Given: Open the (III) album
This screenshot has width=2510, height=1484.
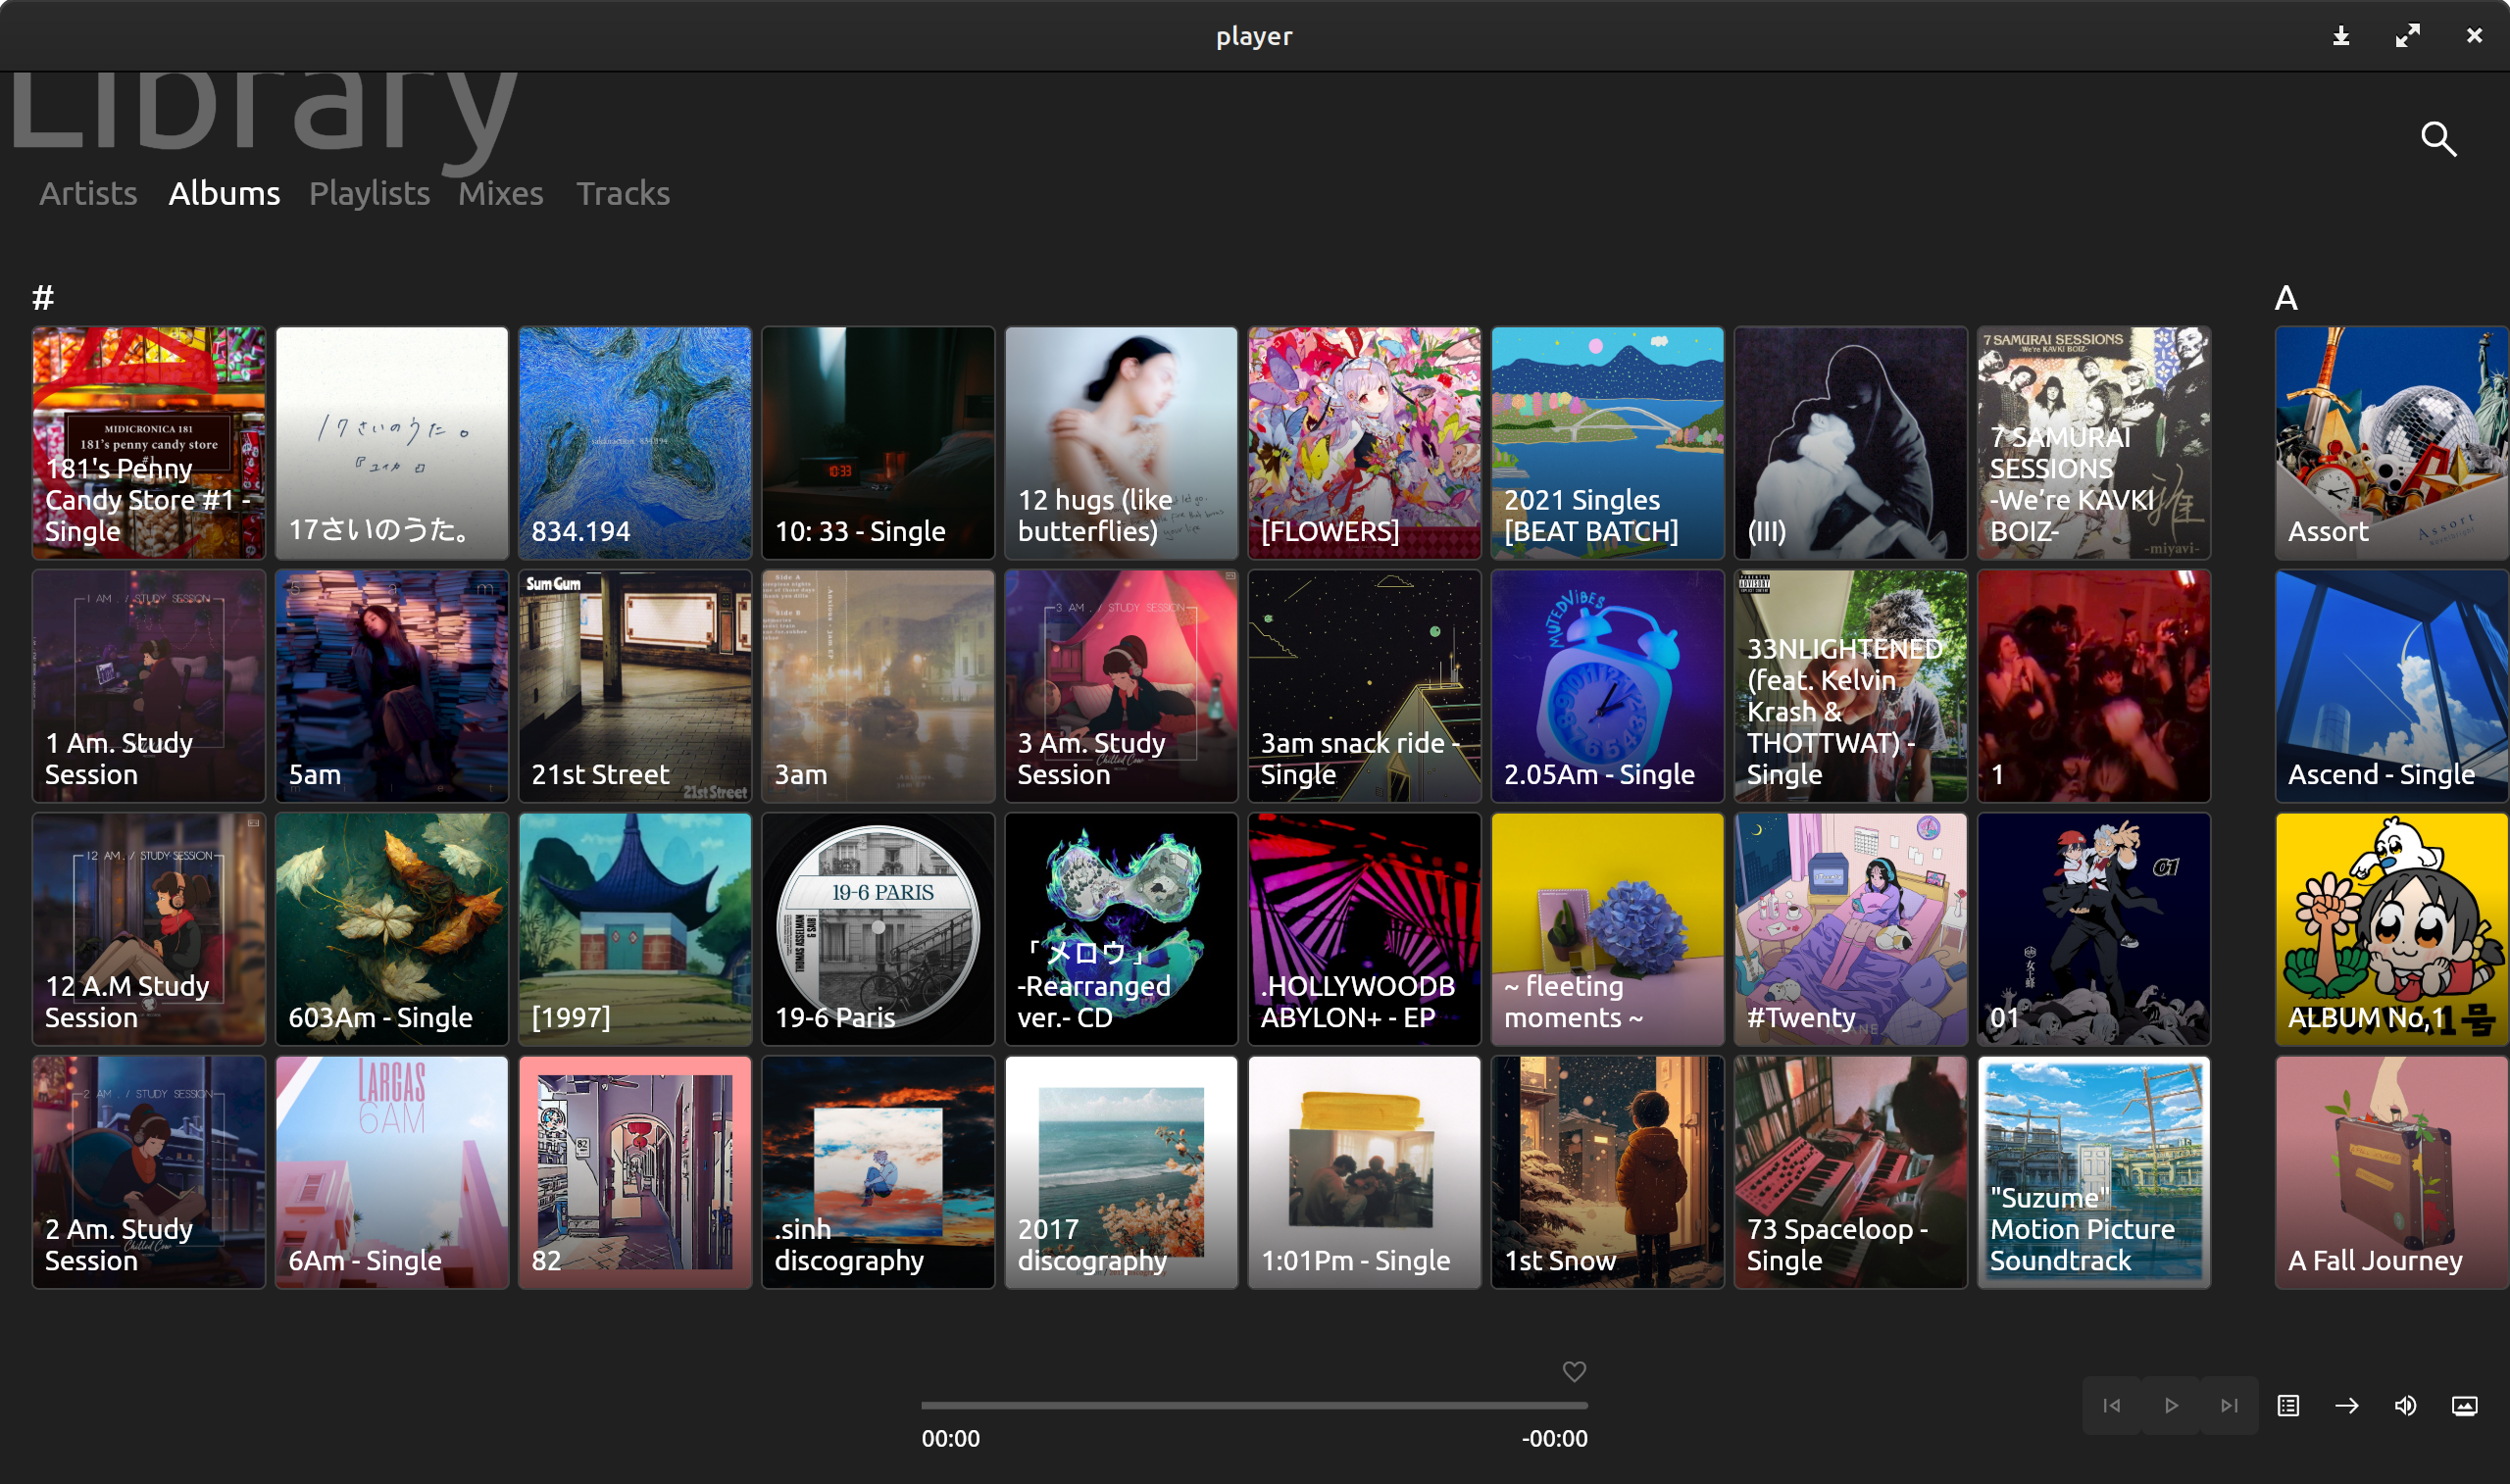Looking at the screenshot, I should (1850, 443).
